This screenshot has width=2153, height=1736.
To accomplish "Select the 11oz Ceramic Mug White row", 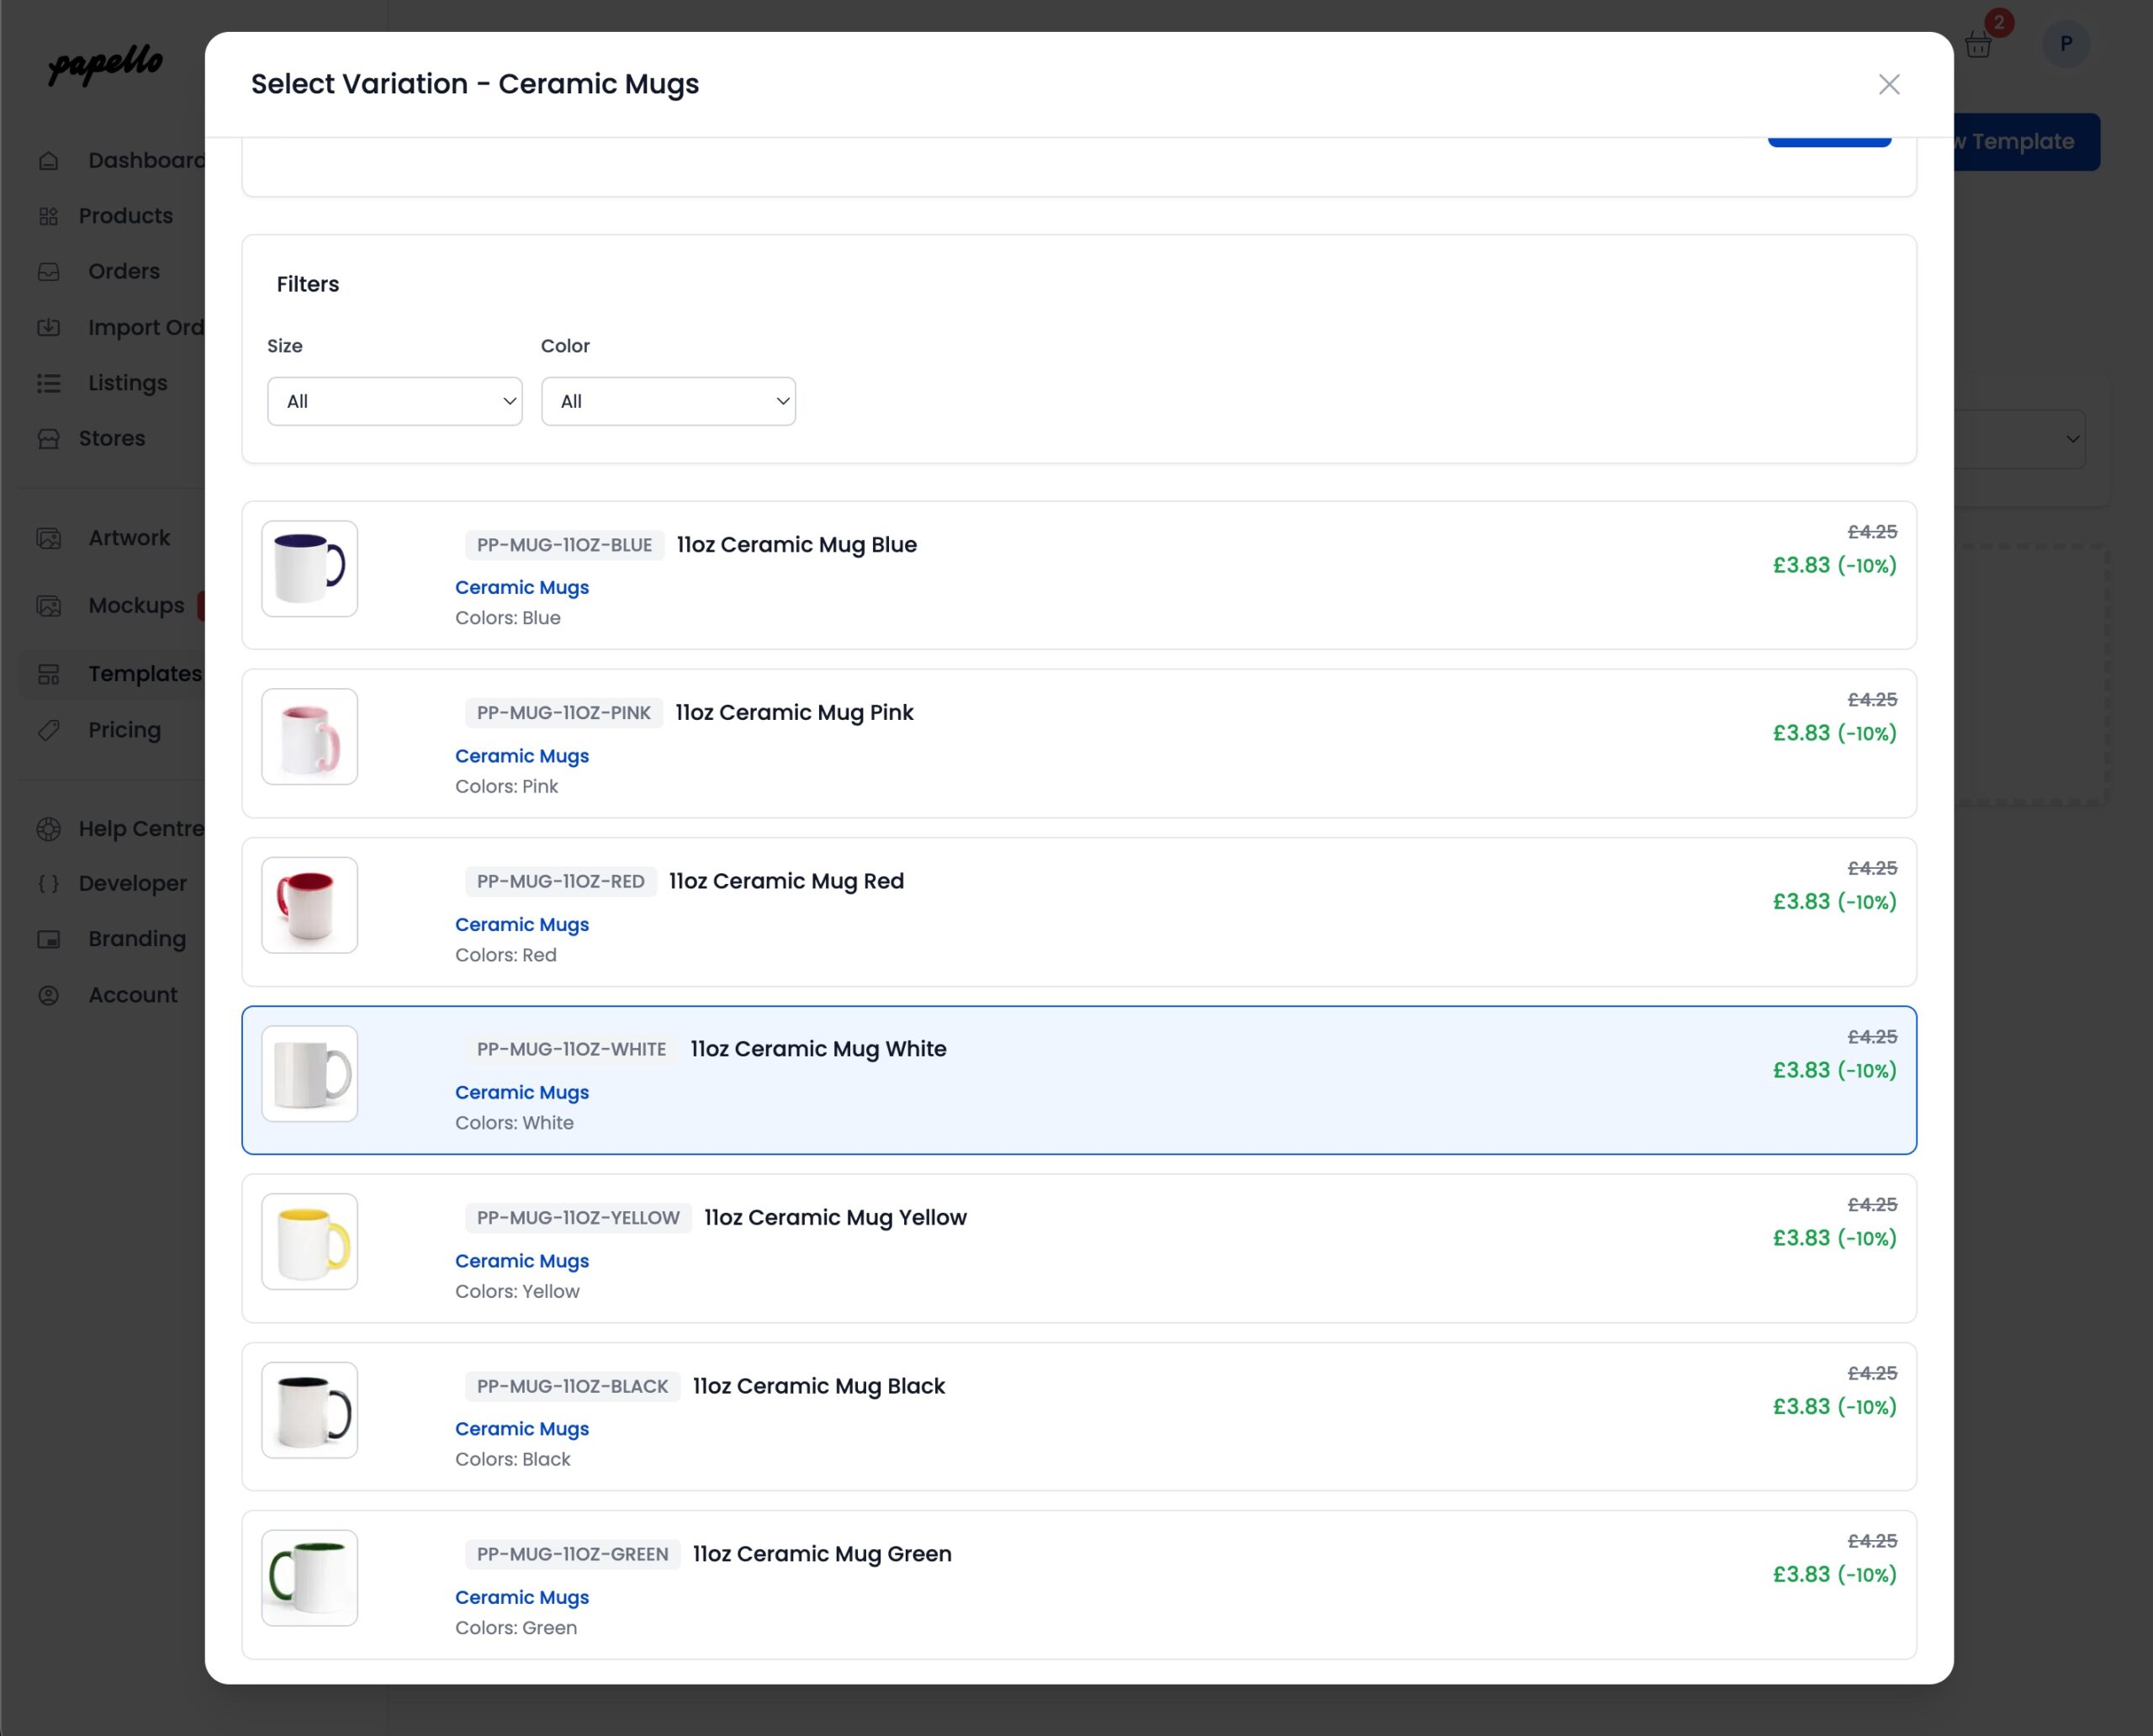I will tap(818, 1049).
